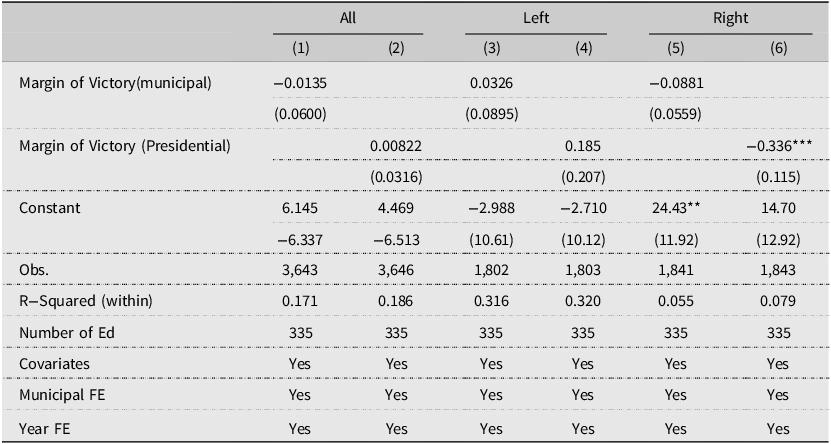Click the 'All' column group header
This screenshot has height=444, width=831.
348,18
